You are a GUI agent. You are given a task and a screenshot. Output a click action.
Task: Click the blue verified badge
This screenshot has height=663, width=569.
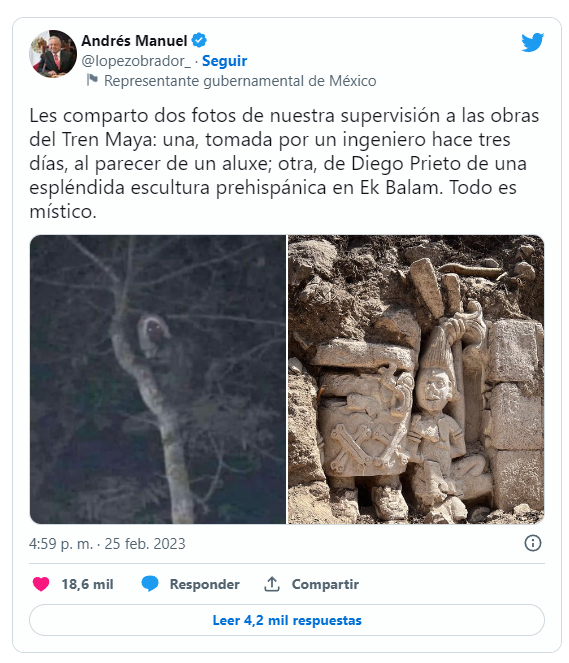coord(199,40)
